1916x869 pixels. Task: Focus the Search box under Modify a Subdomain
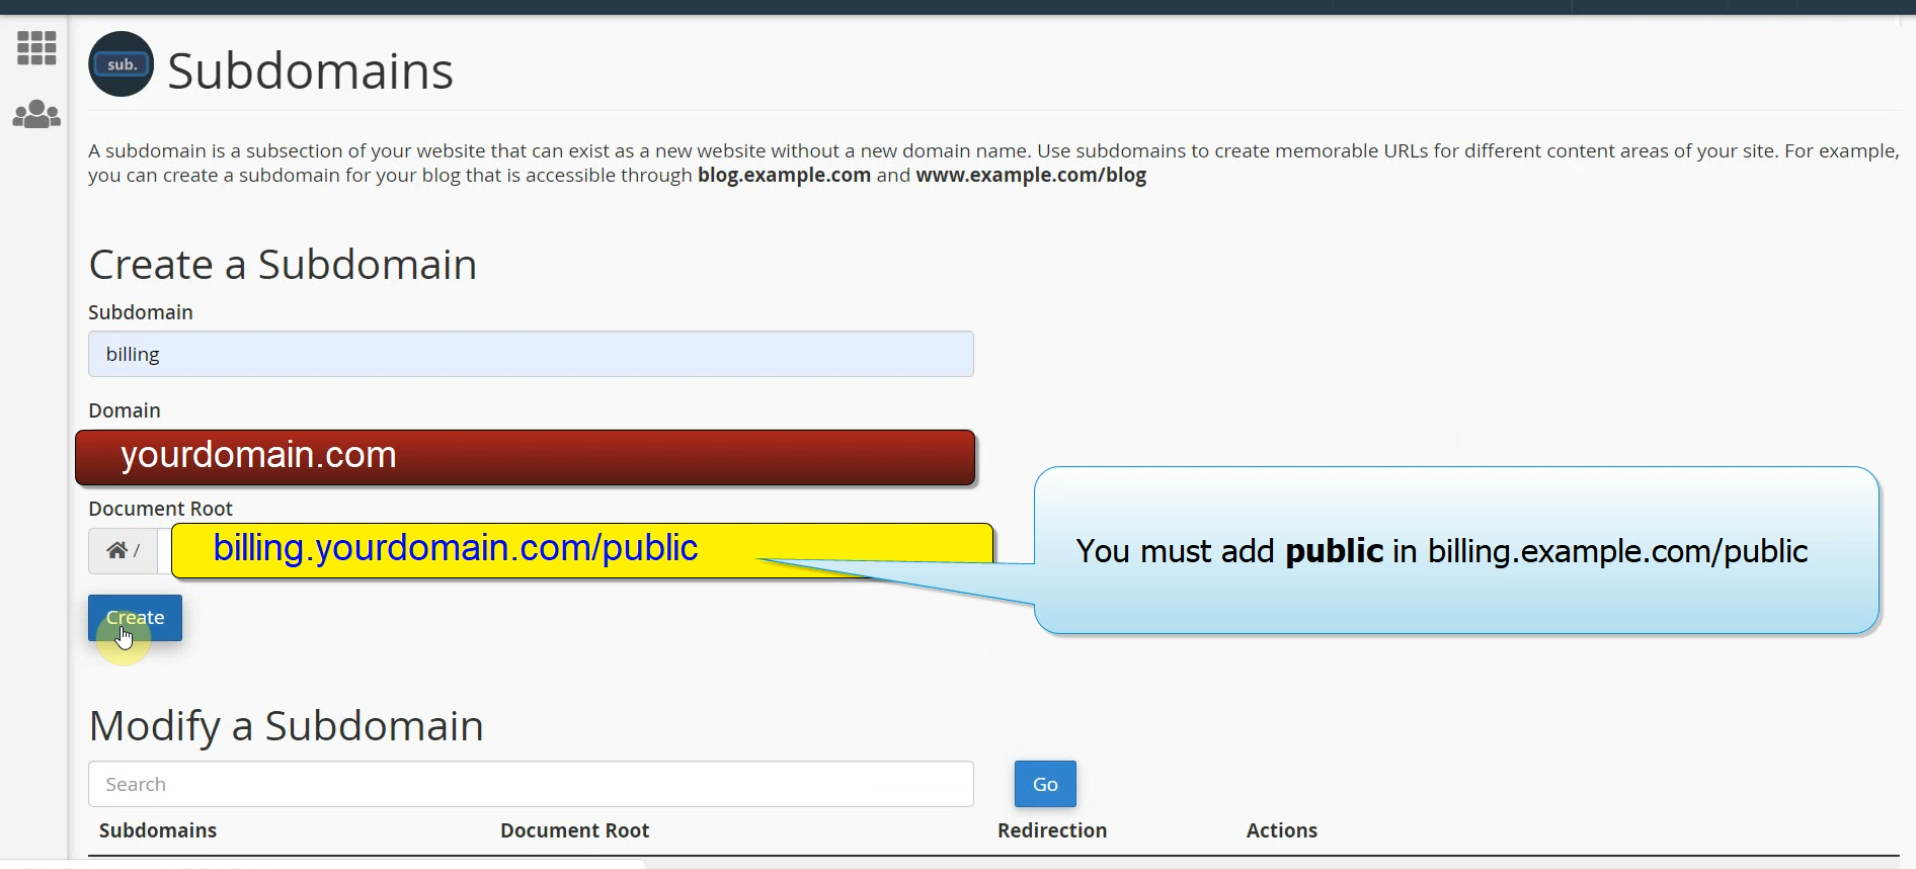coord(530,784)
